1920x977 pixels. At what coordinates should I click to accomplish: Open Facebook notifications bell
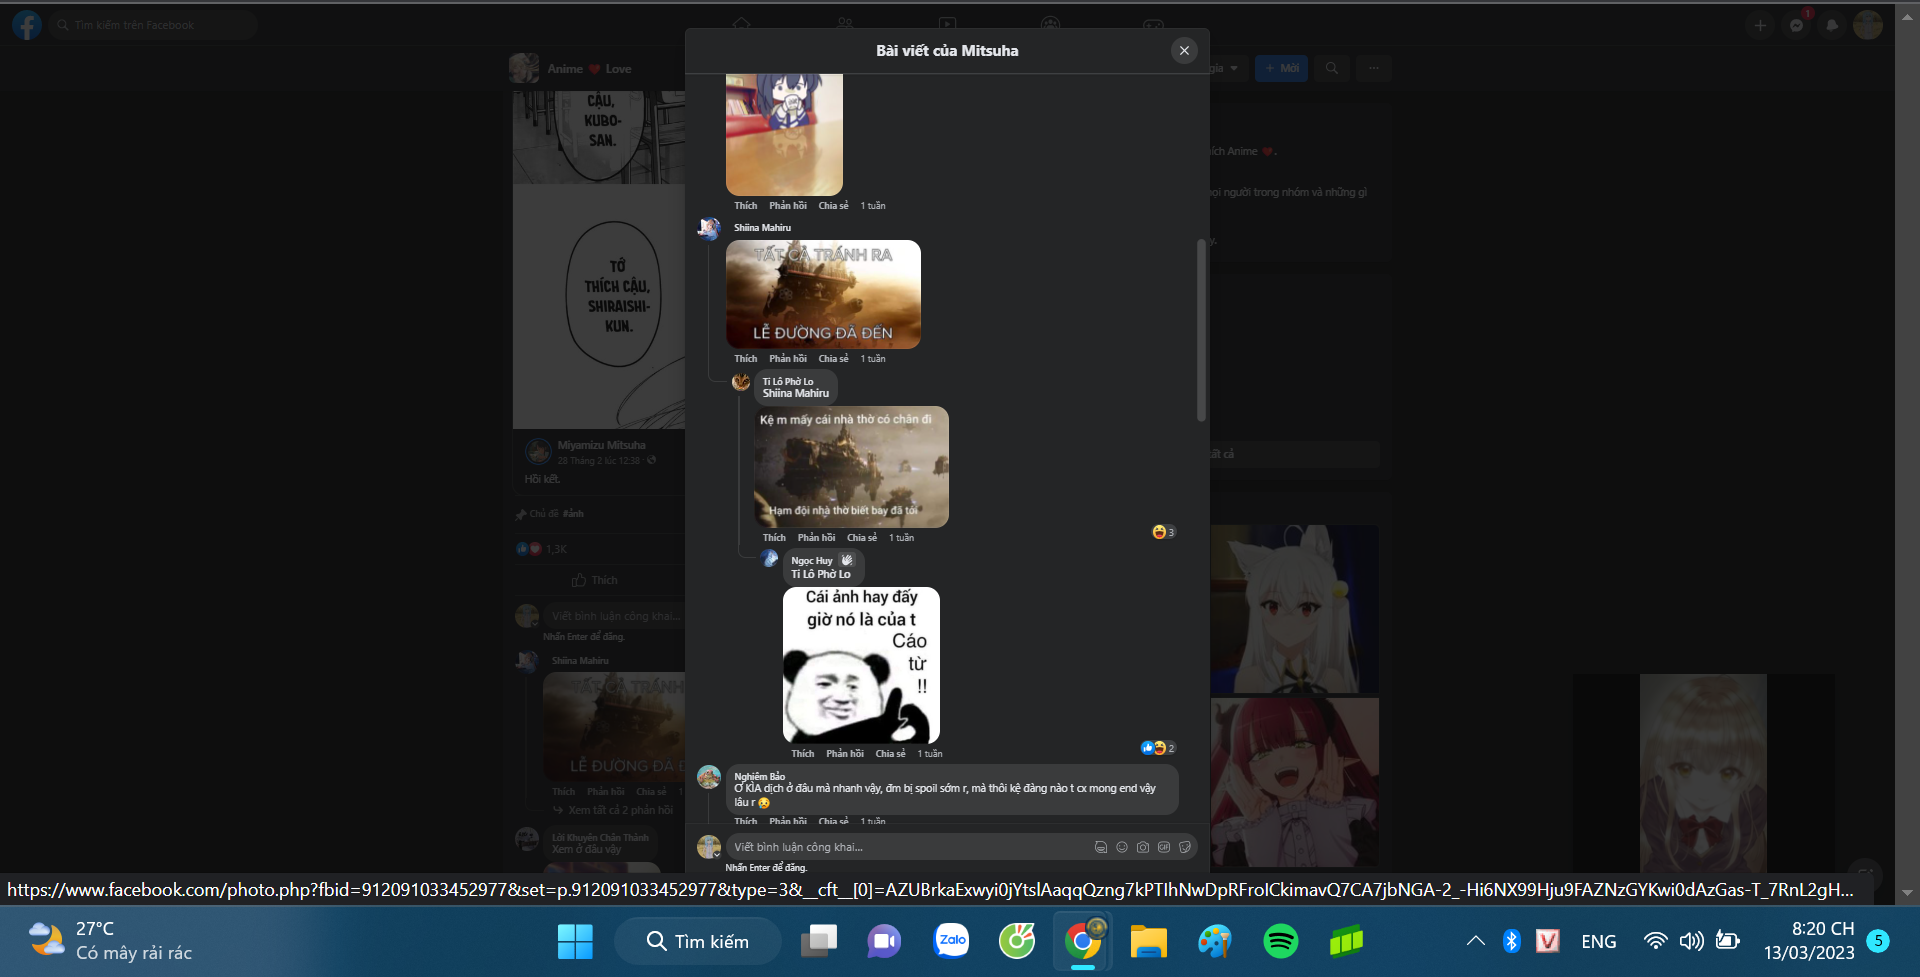point(1832,25)
